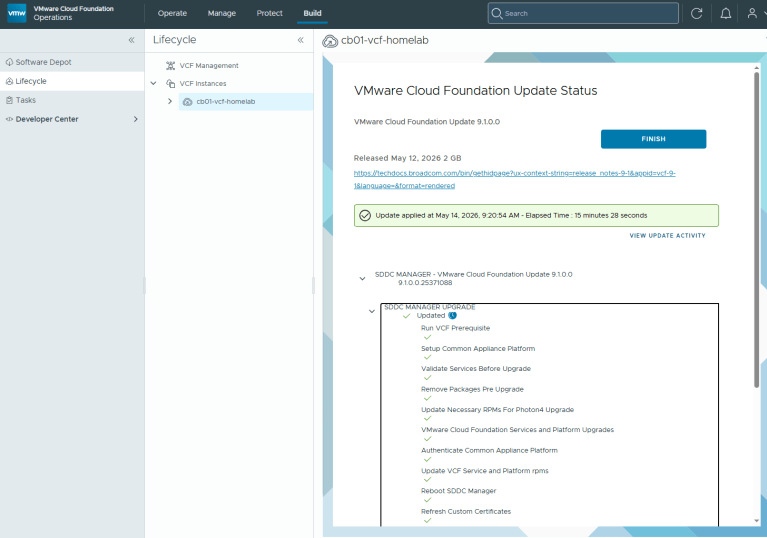Go to Software Depot
This screenshot has height=538, width=767.
point(44,62)
